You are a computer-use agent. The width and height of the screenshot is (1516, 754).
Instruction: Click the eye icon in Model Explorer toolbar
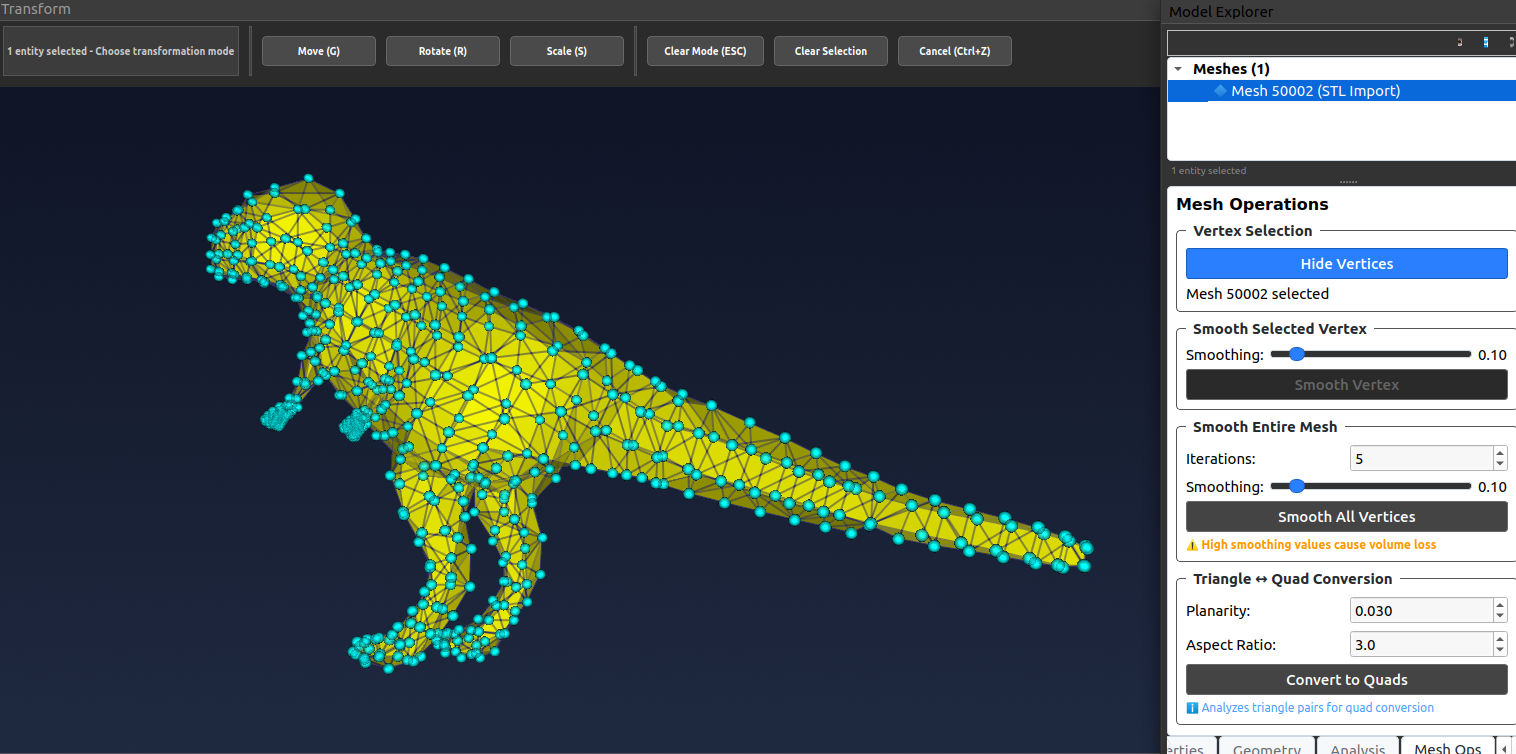[x=1460, y=42]
